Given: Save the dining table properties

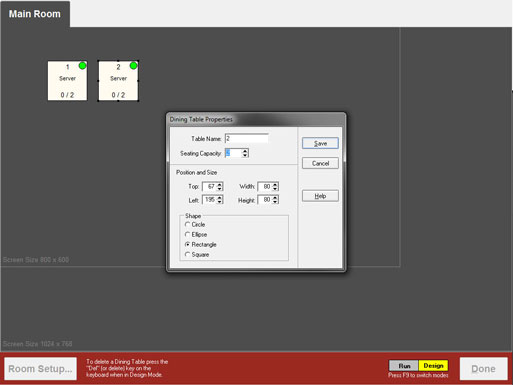Looking at the screenshot, I should click(320, 143).
